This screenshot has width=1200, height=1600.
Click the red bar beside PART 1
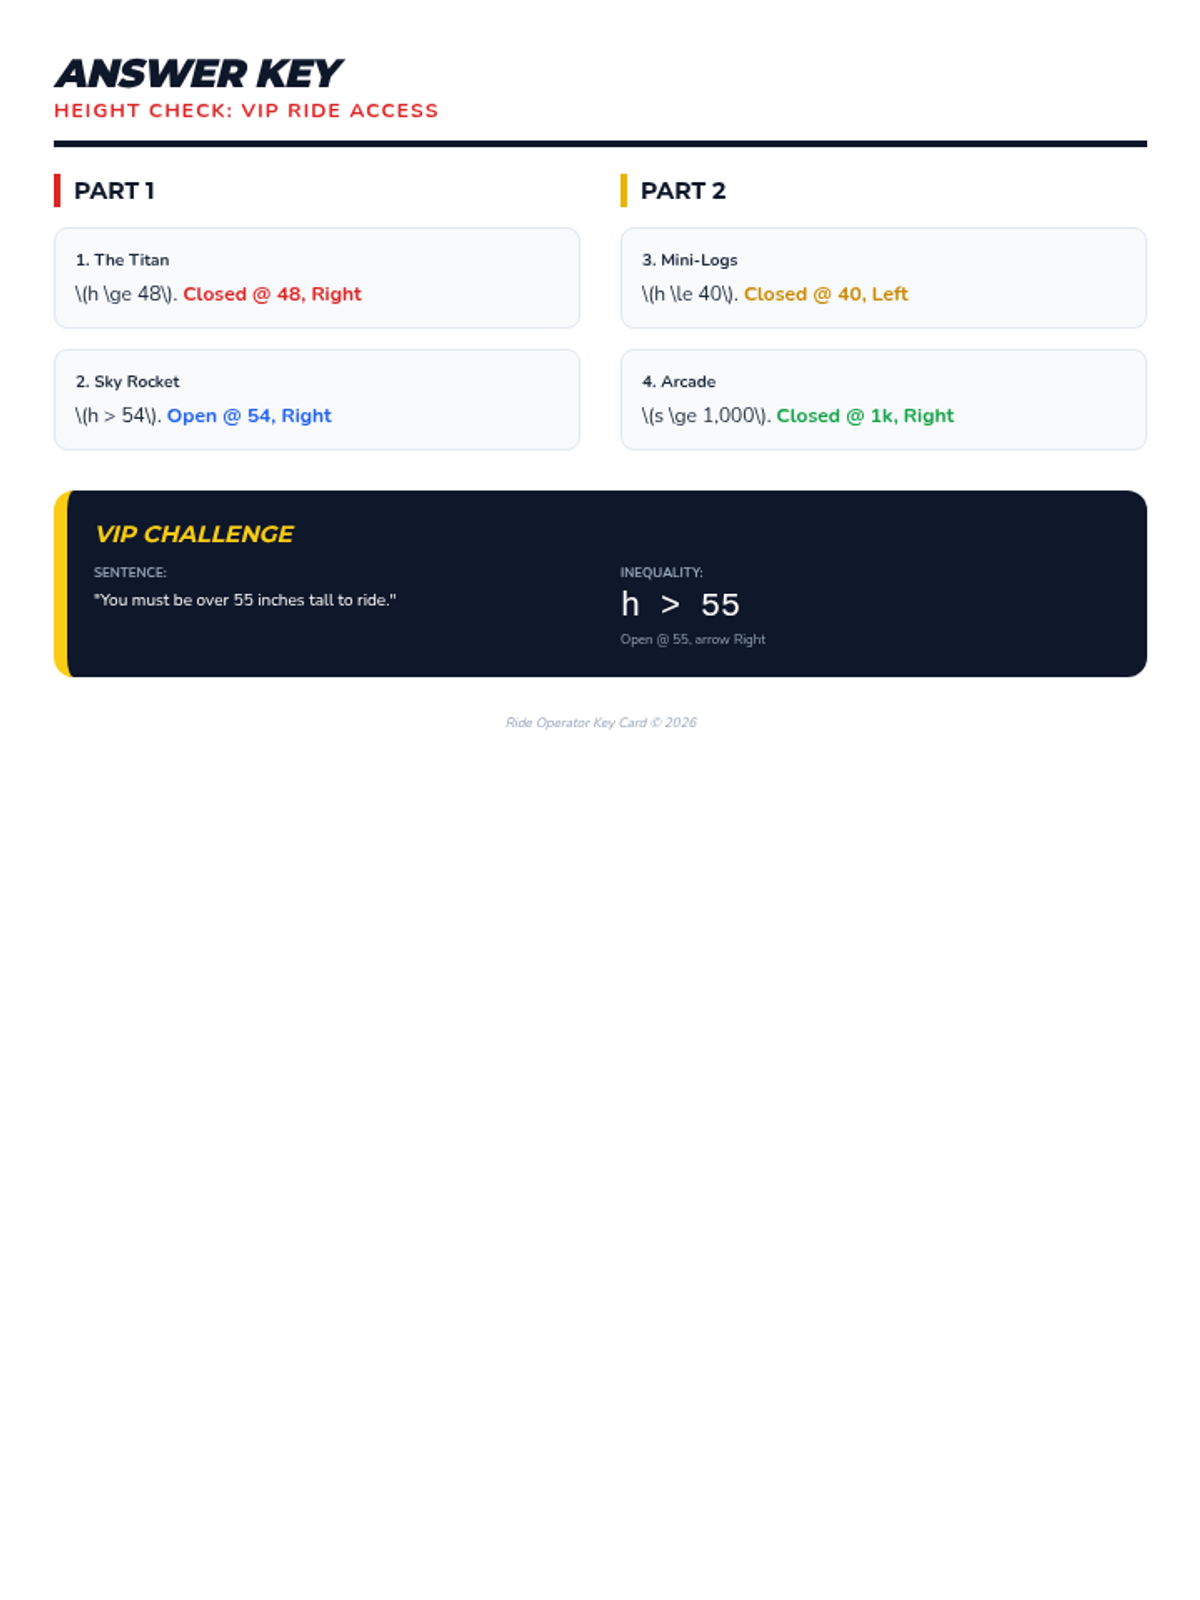[x=57, y=191]
